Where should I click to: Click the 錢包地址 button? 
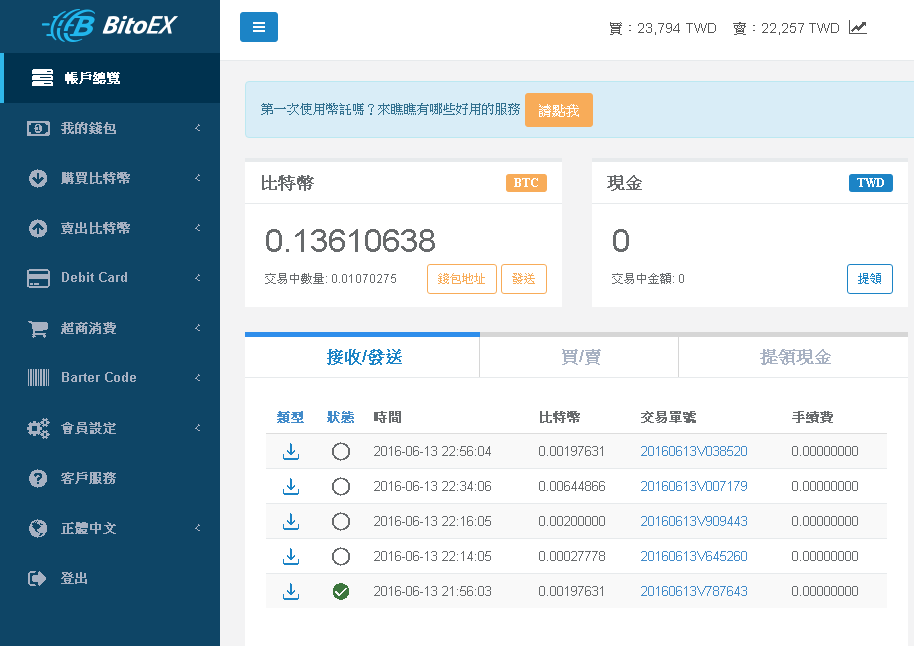[462, 279]
